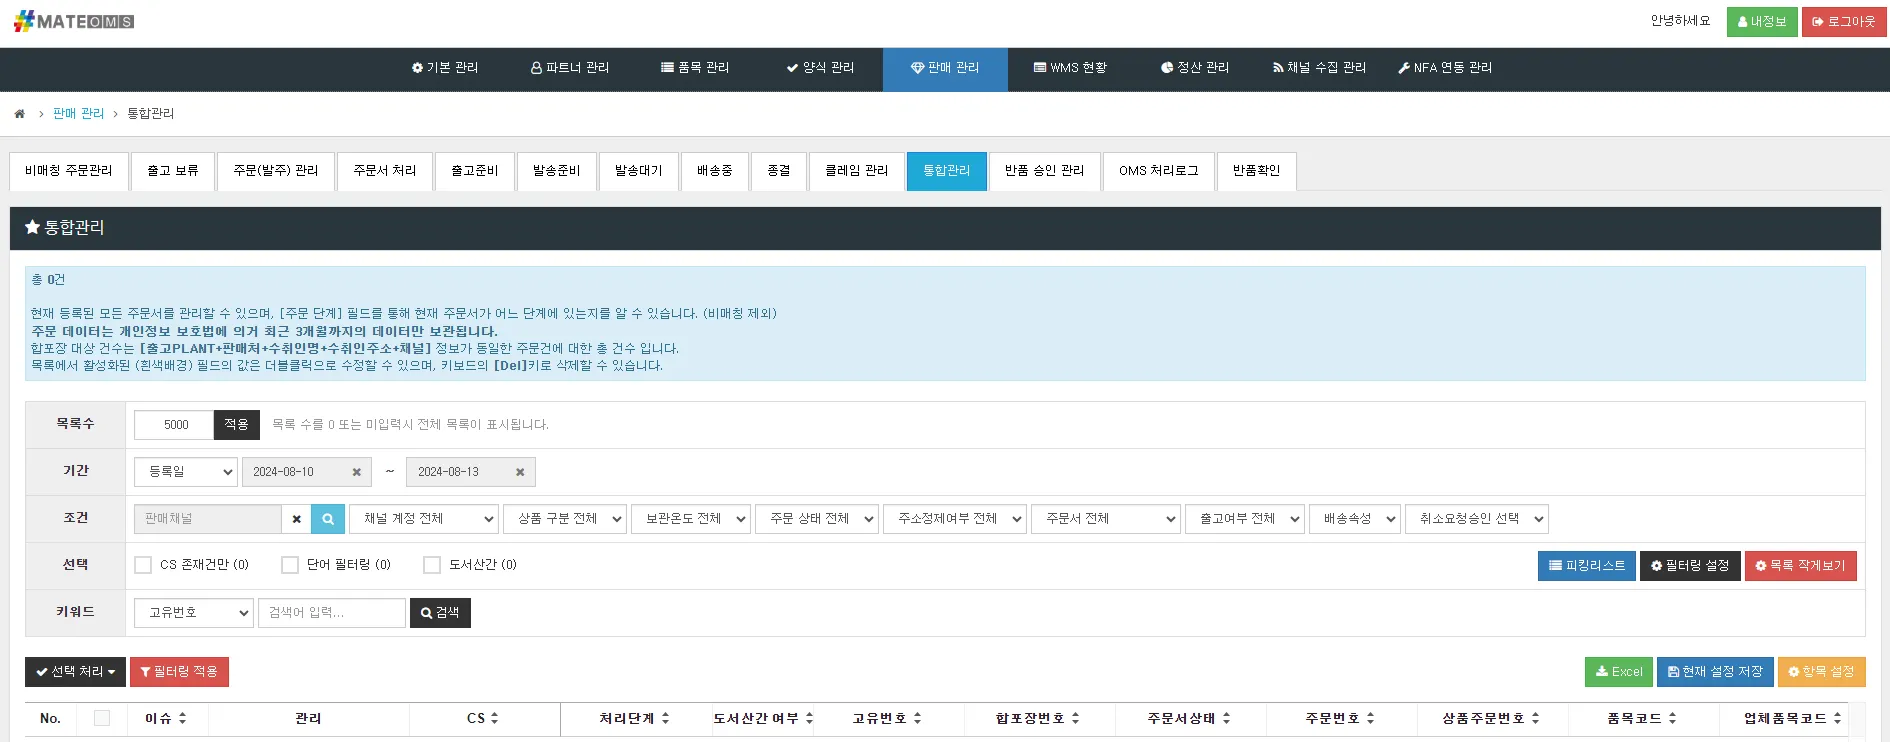This screenshot has height=742, width=1890.
Task: Open the 기본 관리 menu
Action: pyautogui.click(x=445, y=68)
